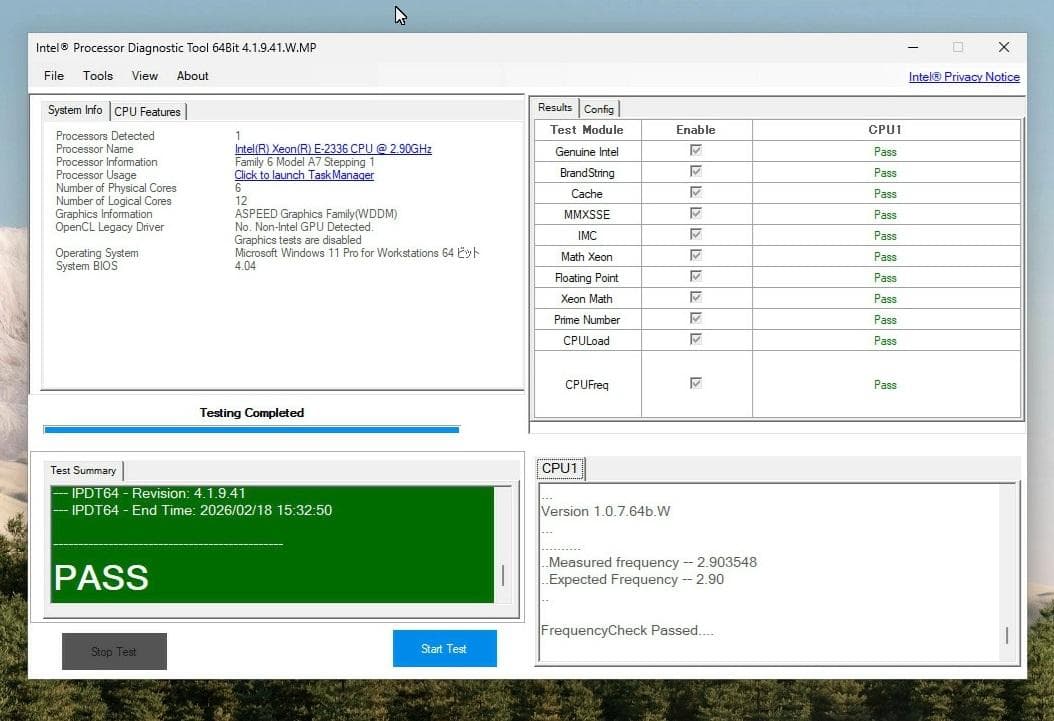Click the testing progress bar
Viewport: 1054px width, 721px height.
coord(251,429)
